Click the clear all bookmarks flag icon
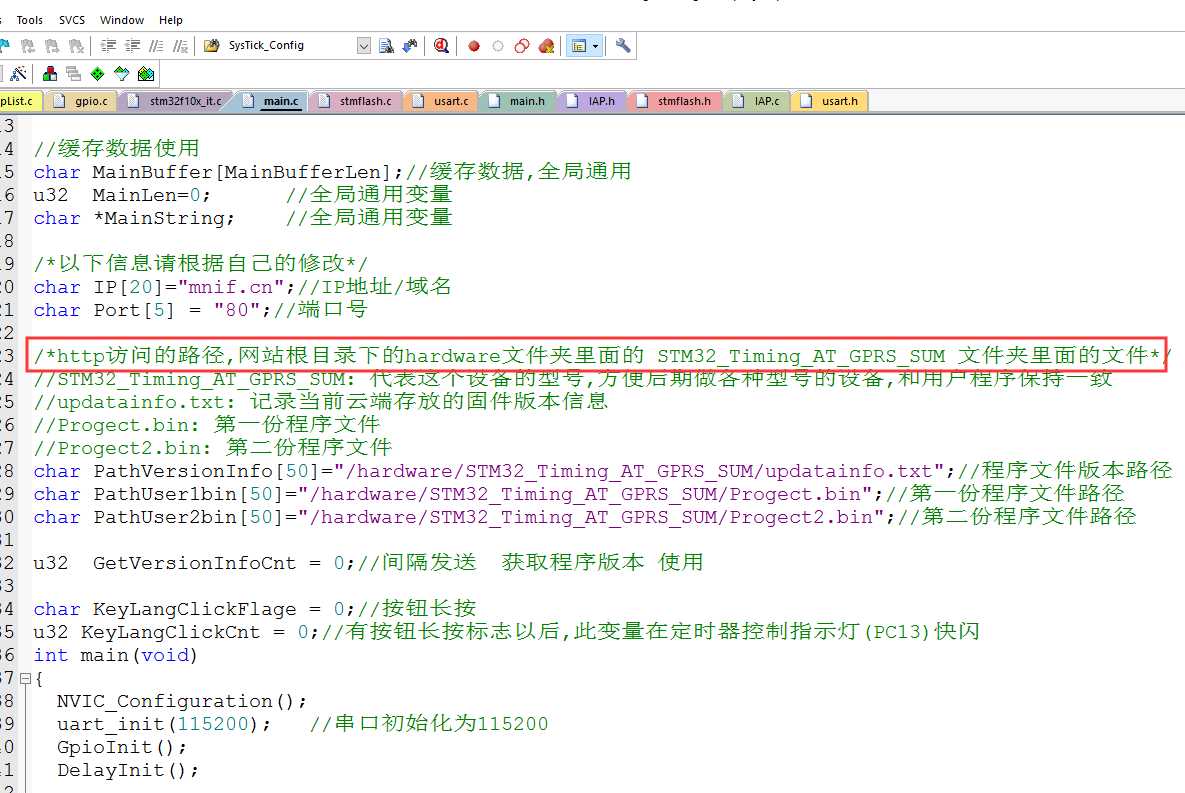This screenshot has height=793, width=1185. coord(76,46)
